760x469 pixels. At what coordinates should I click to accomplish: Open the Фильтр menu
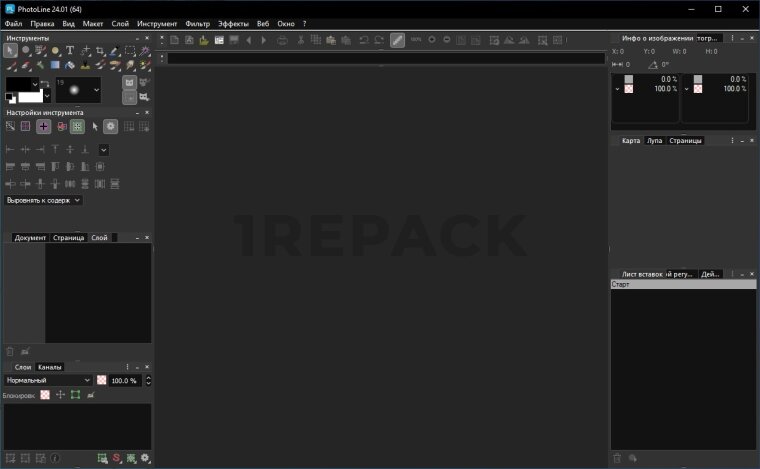[197, 22]
